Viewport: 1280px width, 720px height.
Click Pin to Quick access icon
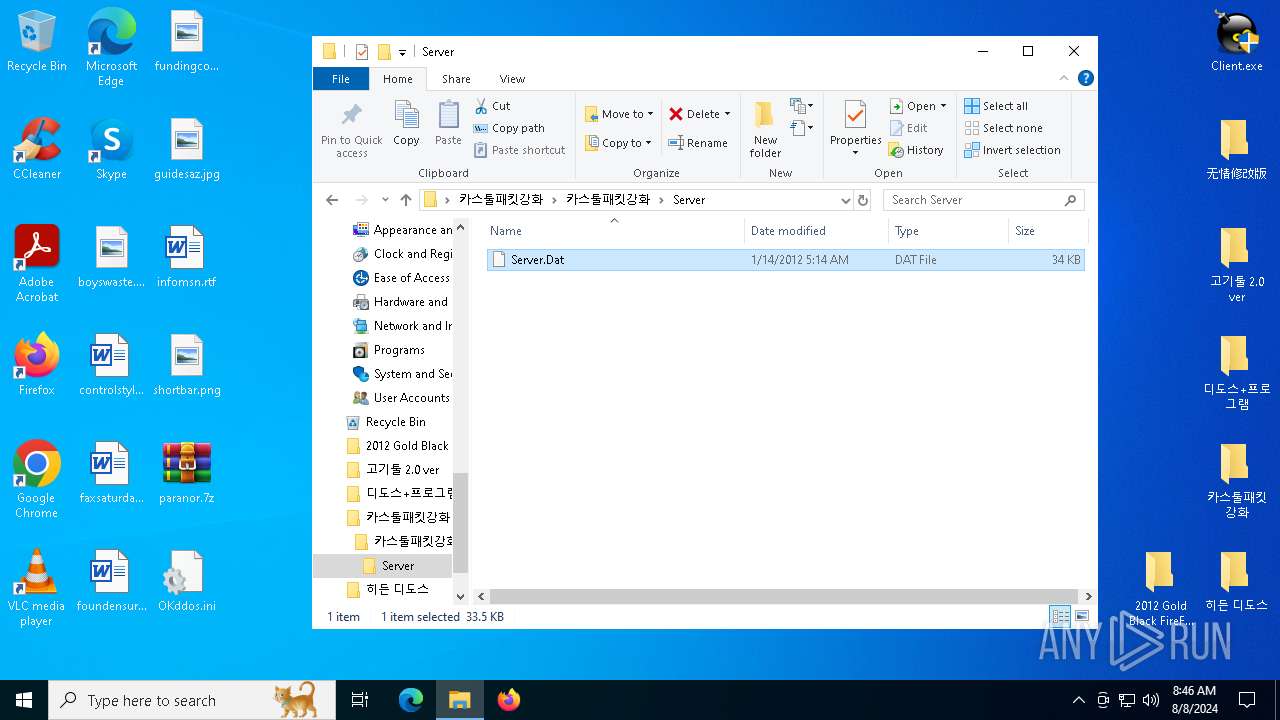[351, 114]
